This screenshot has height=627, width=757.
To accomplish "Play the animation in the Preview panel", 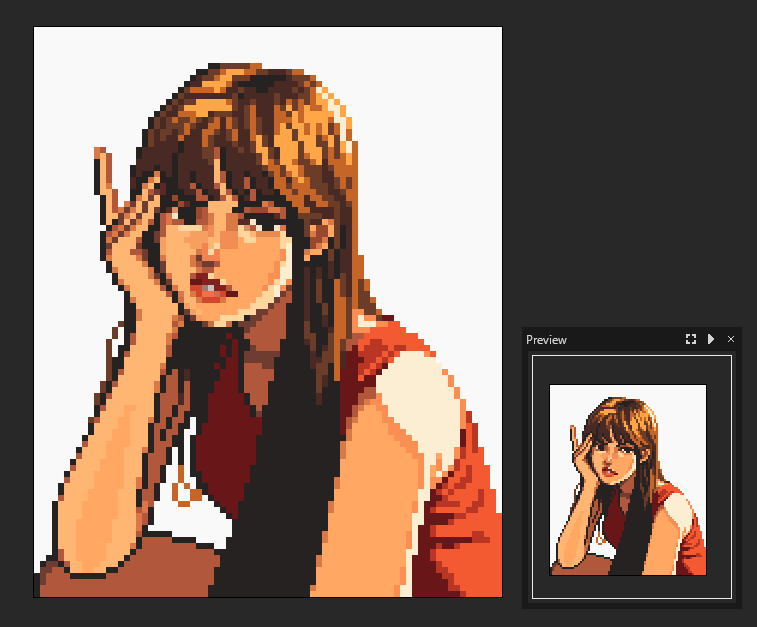I will click(711, 340).
